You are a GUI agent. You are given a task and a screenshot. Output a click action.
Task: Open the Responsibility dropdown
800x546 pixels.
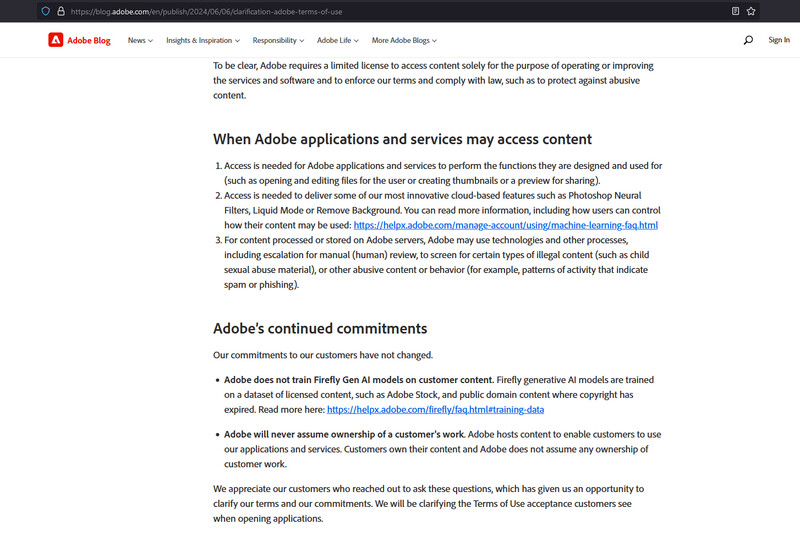[x=278, y=40]
